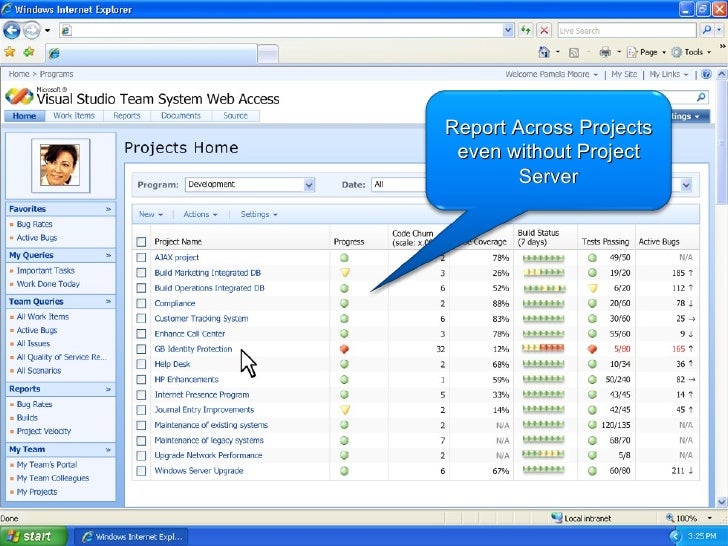Click AJAX project green progress indicator
The height and width of the screenshot is (546, 728).
344,258
